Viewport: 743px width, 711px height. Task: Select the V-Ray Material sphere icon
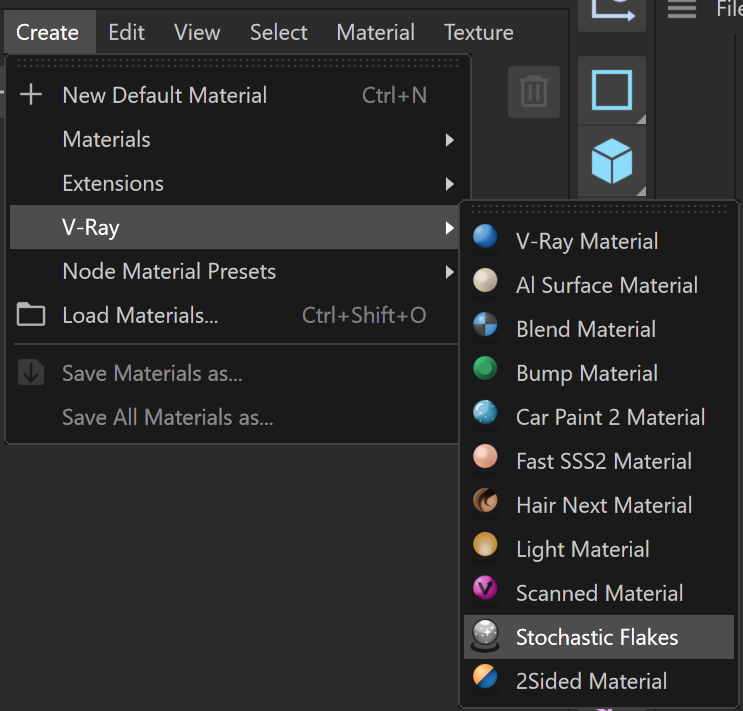[x=485, y=237]
